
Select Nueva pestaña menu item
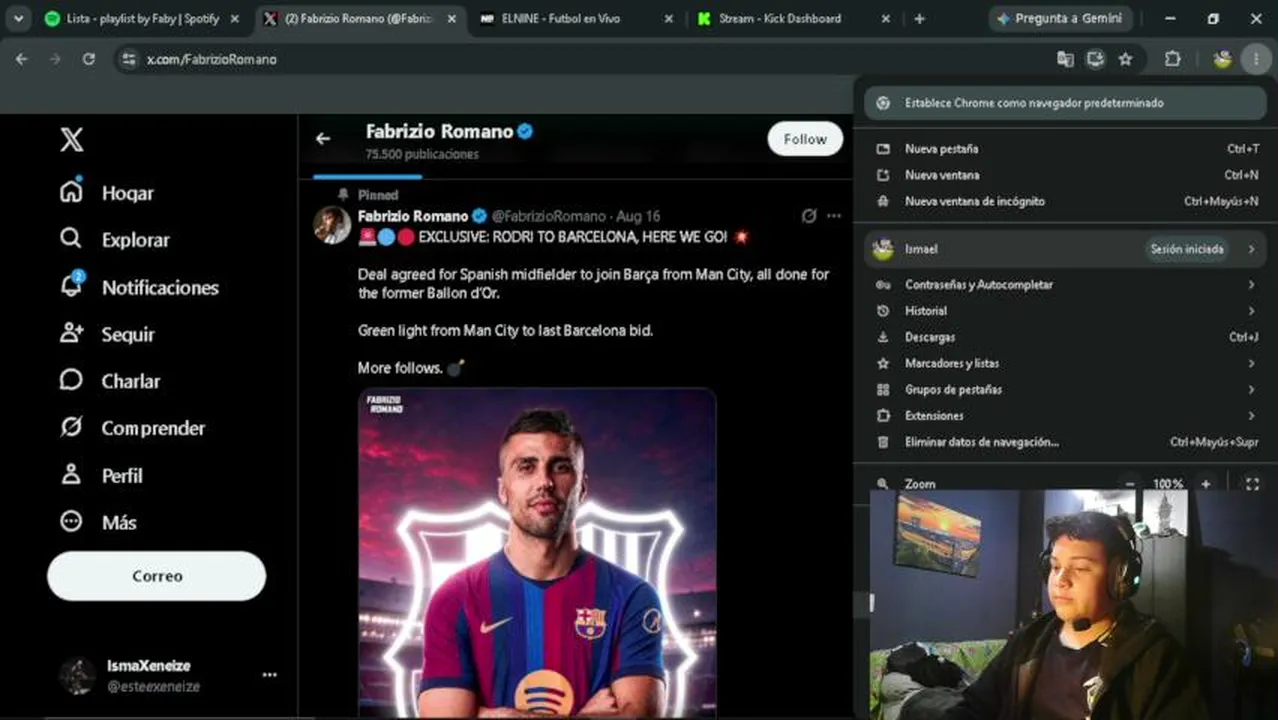click(1065, 149)
